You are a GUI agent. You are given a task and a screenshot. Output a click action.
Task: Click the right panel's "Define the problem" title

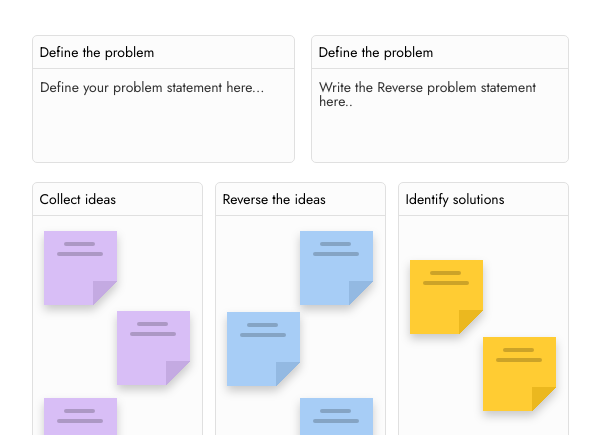[376, 52]
